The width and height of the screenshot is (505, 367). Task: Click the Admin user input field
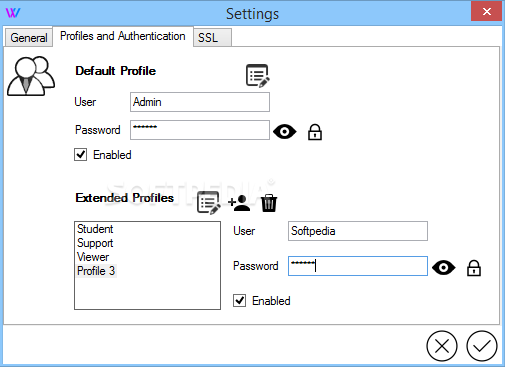pyautogui.click(x=200, y=102)
